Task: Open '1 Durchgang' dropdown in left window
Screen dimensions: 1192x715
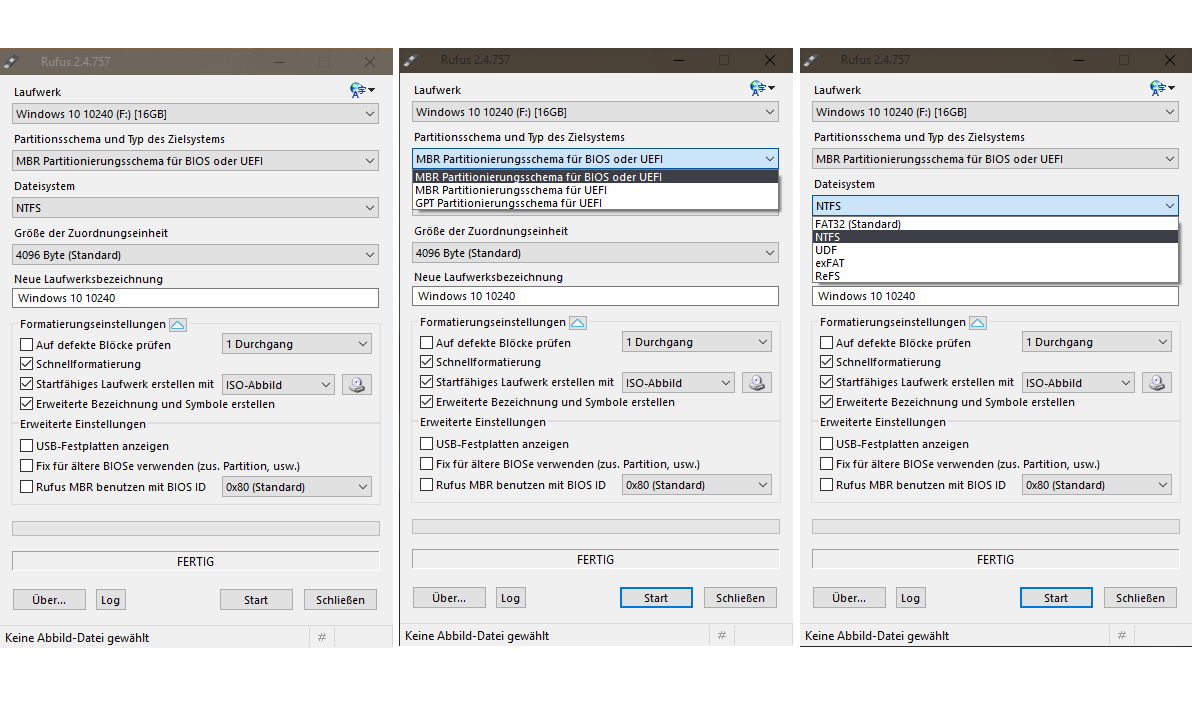Action: pyautogui.click(x=296, y=344)
